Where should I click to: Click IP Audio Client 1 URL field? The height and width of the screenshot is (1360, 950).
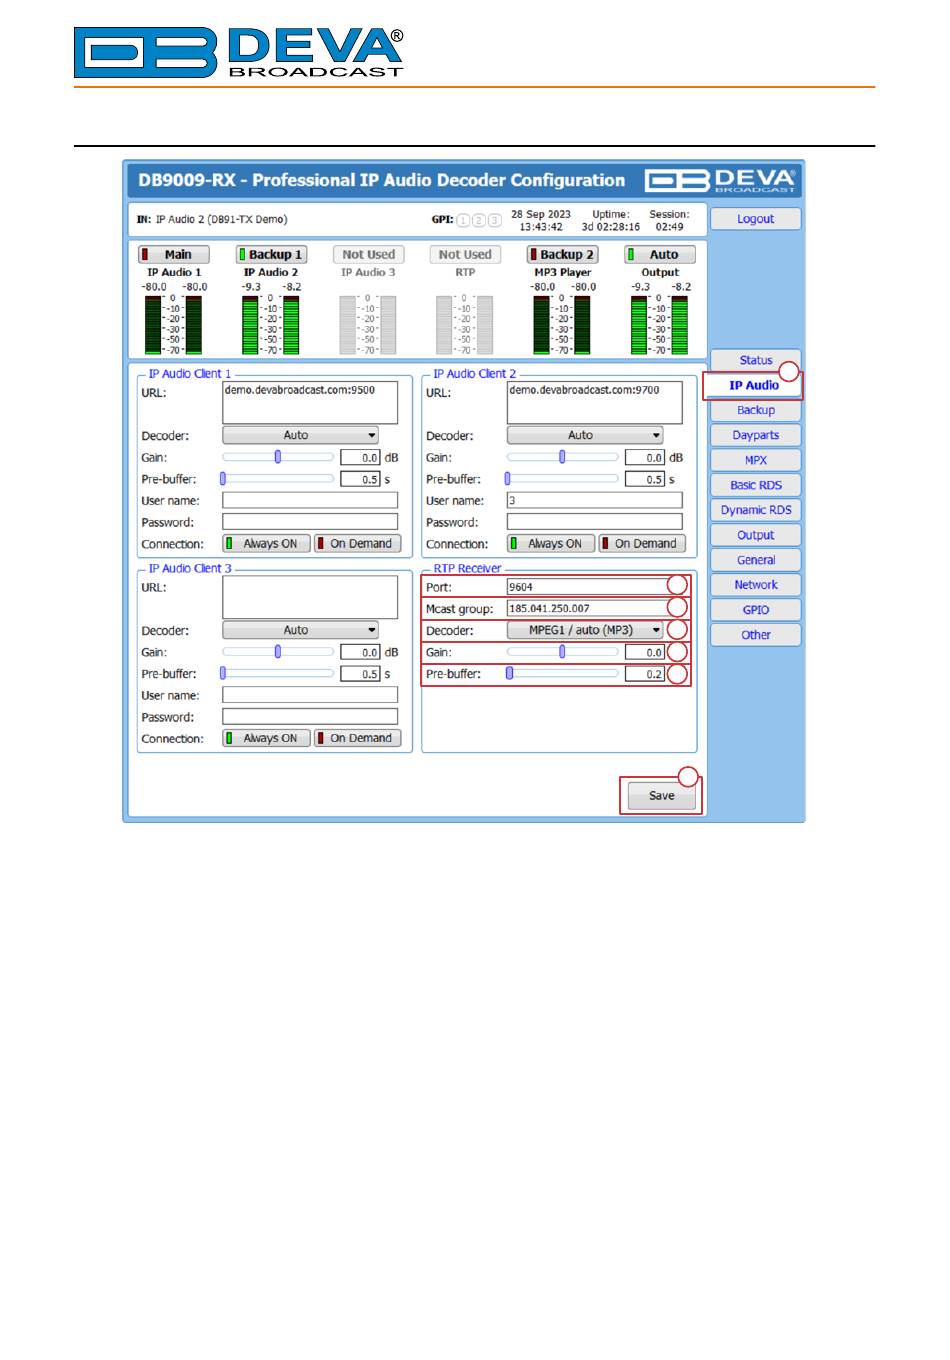(310, 402)
